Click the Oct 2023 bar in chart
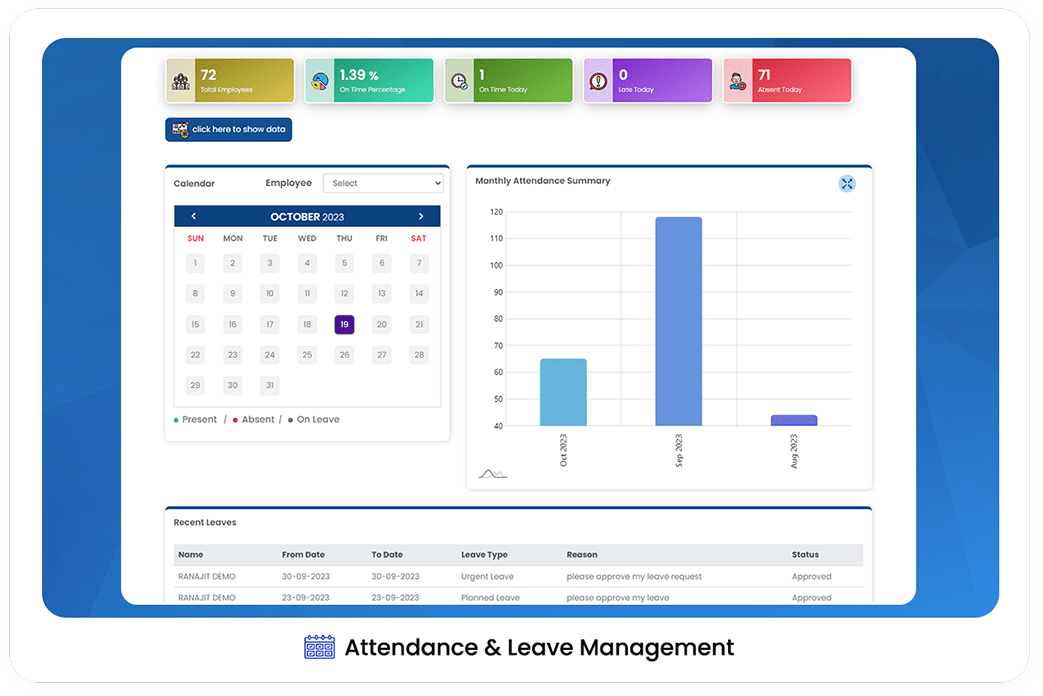This screenshot has height=696, width=1043. pyautogui.click(x=563, y=392)
